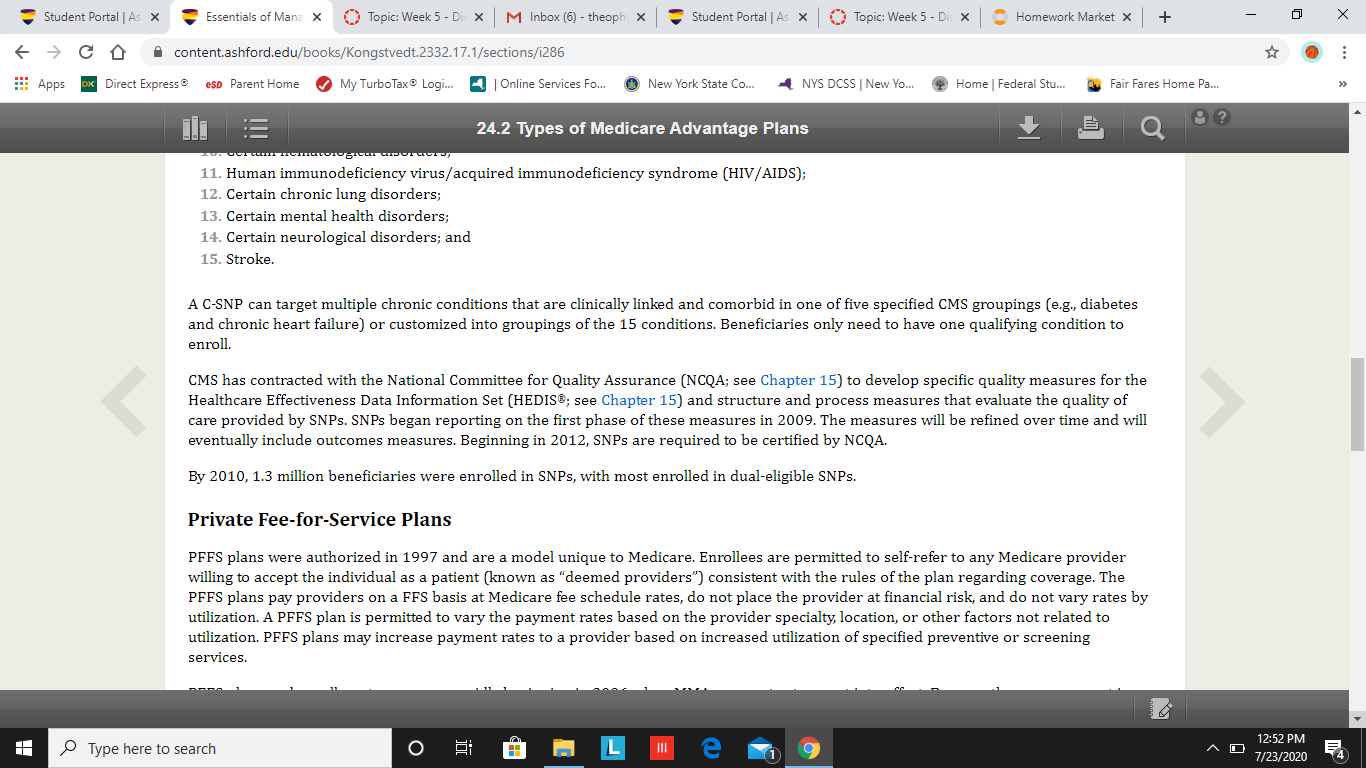Viewport: 1366px width, 768px height.
Task: Open the My TurboTax Login bookmark
Action: tap(384, 84)
